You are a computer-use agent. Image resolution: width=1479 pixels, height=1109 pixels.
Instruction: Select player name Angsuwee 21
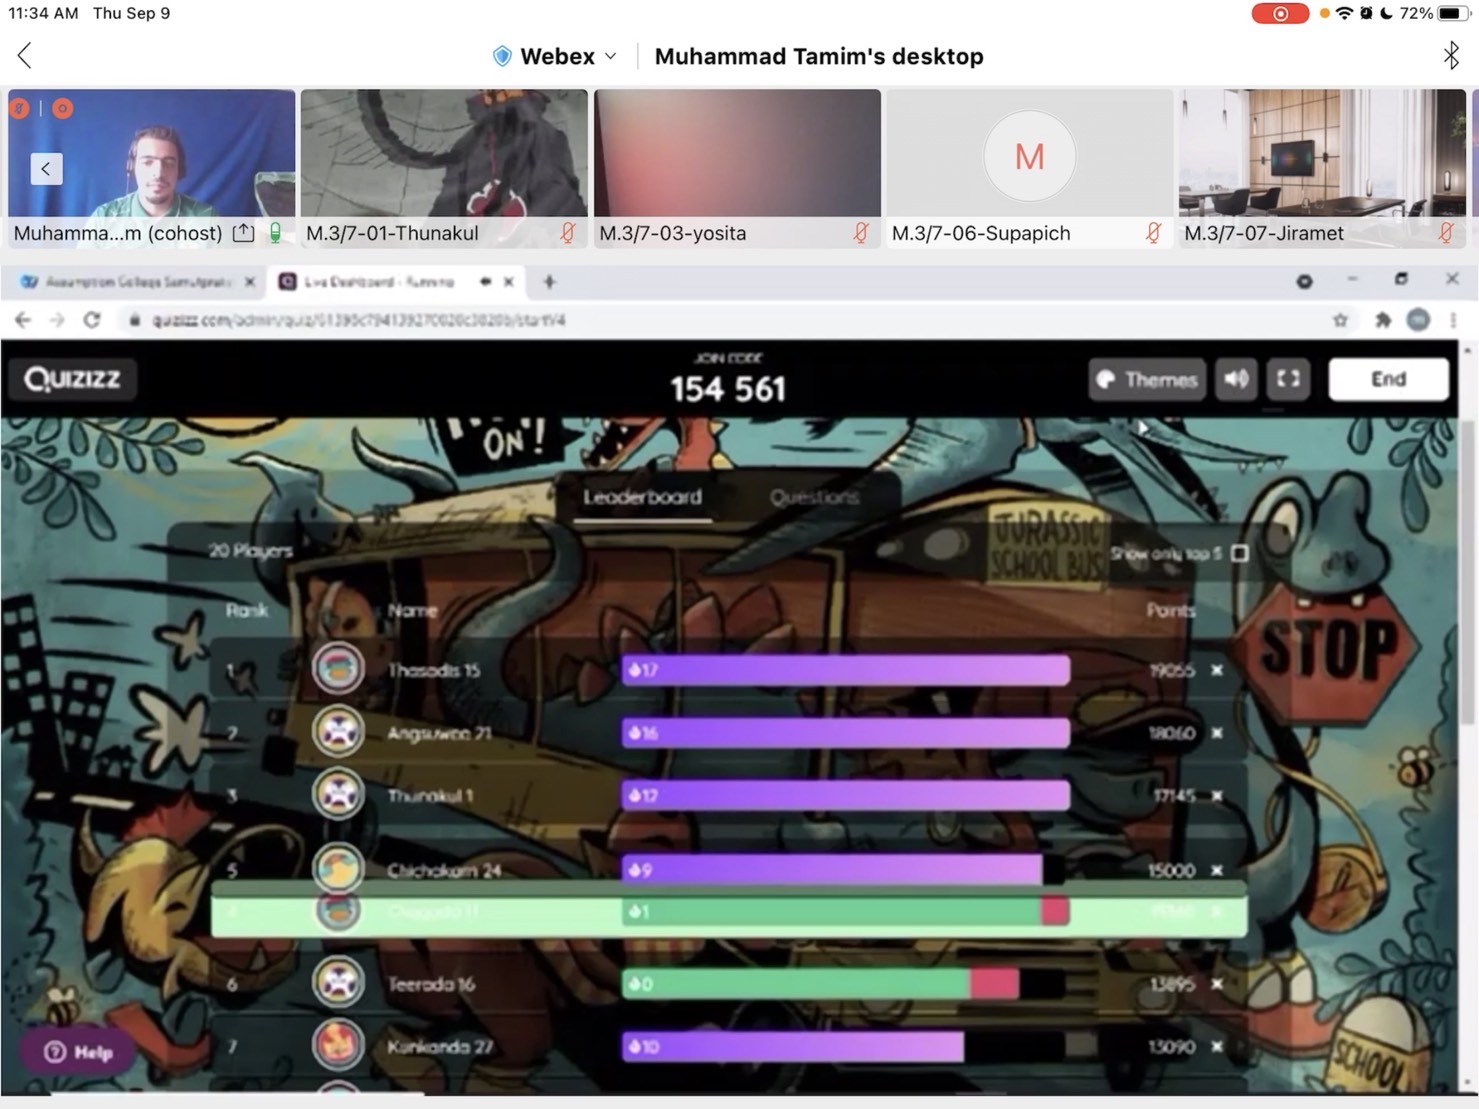click(439, 733)
